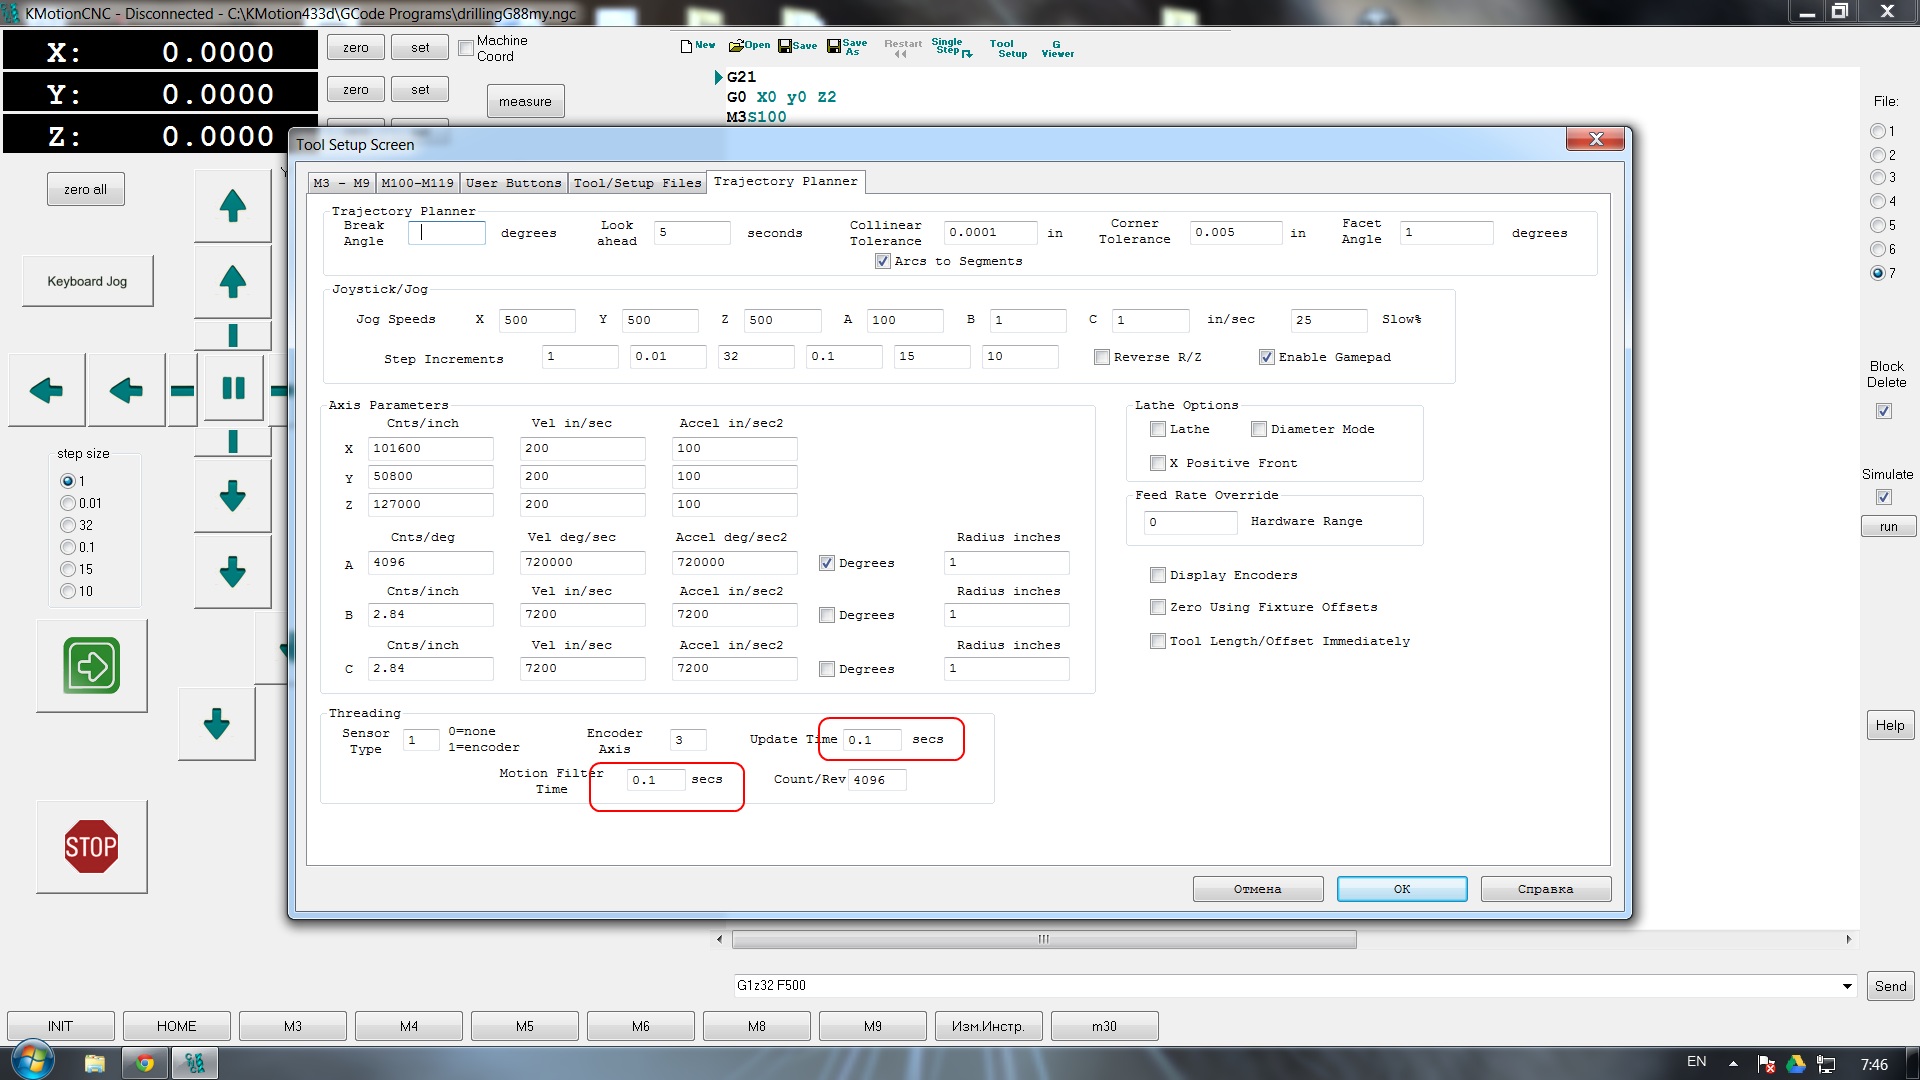The image size is (1920, 1080).
Task: Open the G Viewer toolbar item
Action: [x=1057, y=49]
